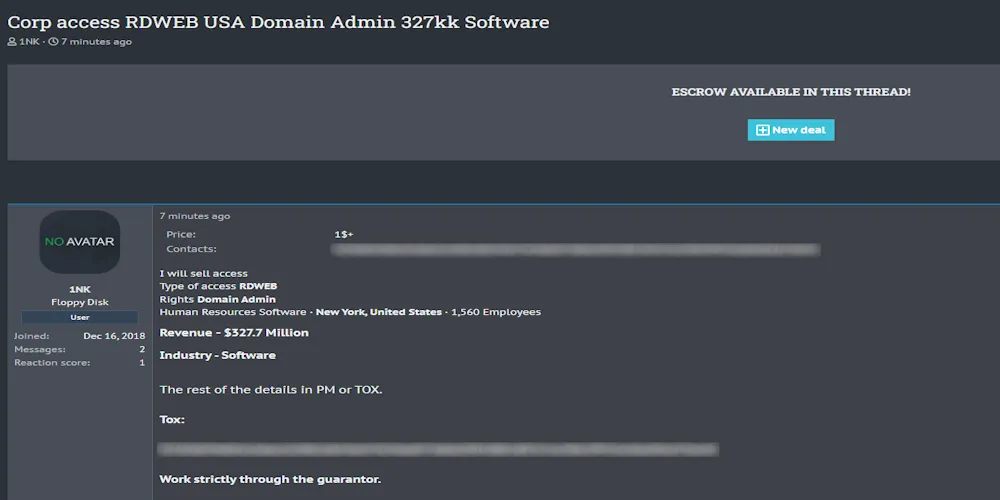The height and width of the screenshot is (500, 1000).
Task: Click the Escrow available in this thread notice
Action: (790, 92)
